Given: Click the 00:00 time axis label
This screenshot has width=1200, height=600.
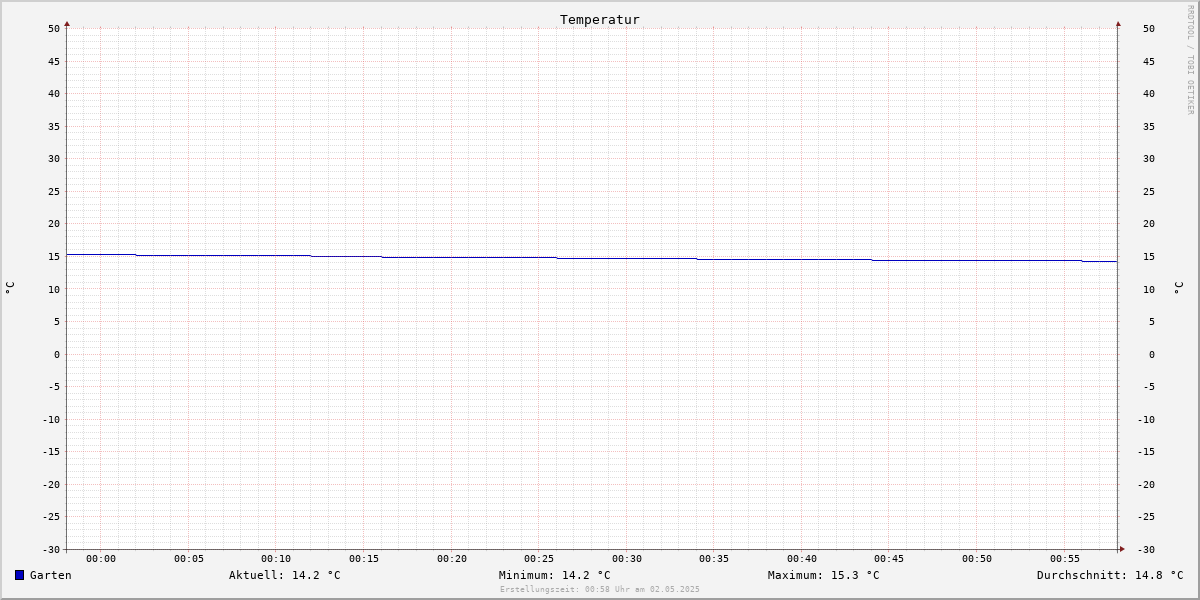Looking at the screenshot, I should [x=101, y=559].
